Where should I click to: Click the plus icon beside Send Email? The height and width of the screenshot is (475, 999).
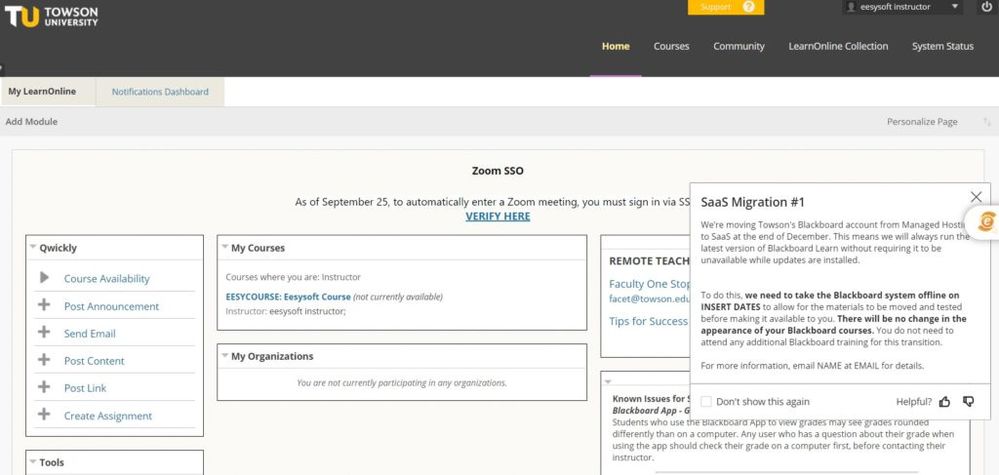pos(44,333)
